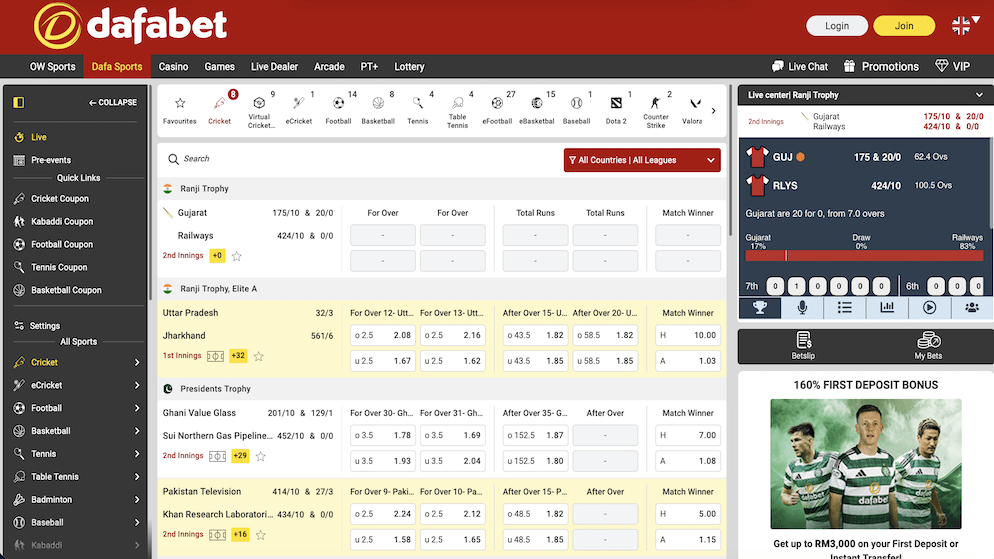Open the My Bets panel

(x=928, y=346)
